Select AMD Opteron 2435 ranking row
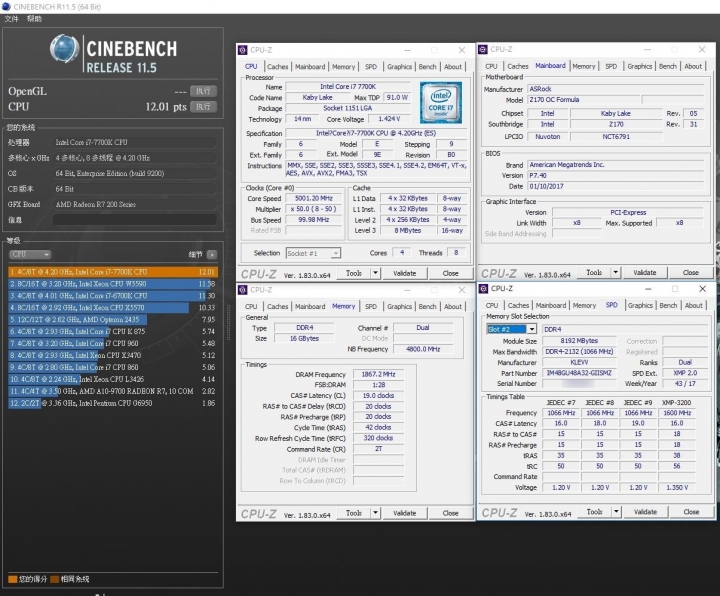The width and height of the screenshot is (720, 596). 112,320
